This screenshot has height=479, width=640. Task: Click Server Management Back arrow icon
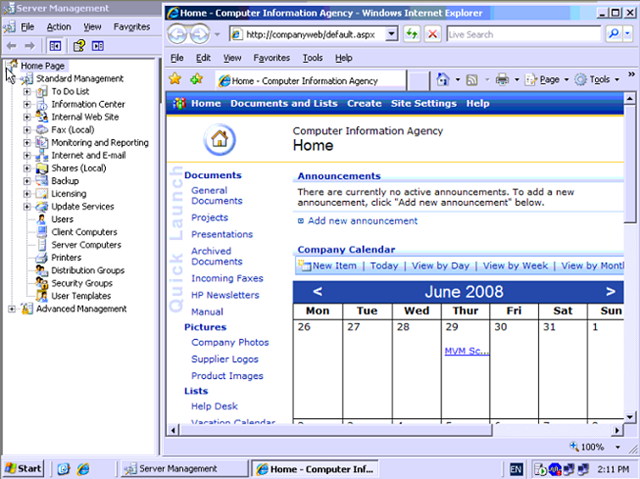pos(11,46)
